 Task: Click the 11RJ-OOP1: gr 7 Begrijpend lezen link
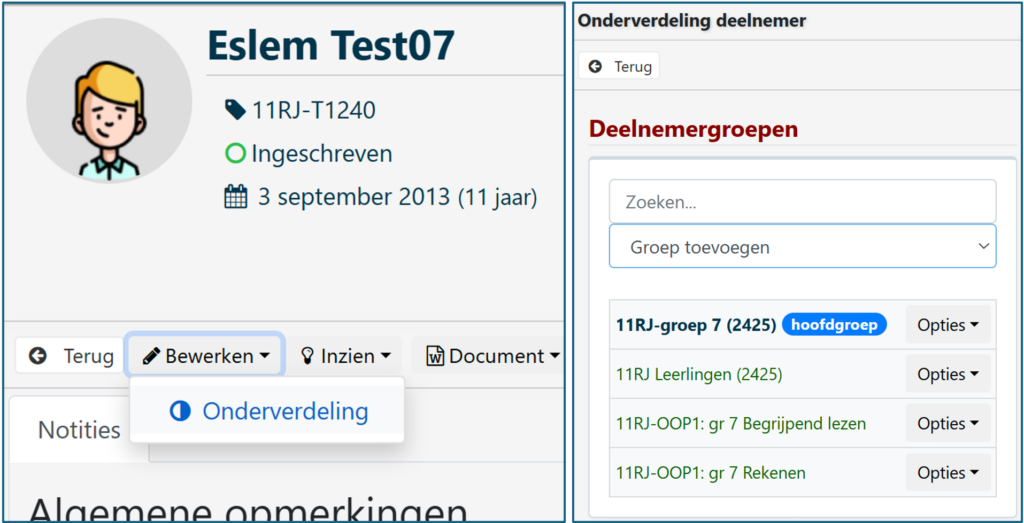(741, 424)
